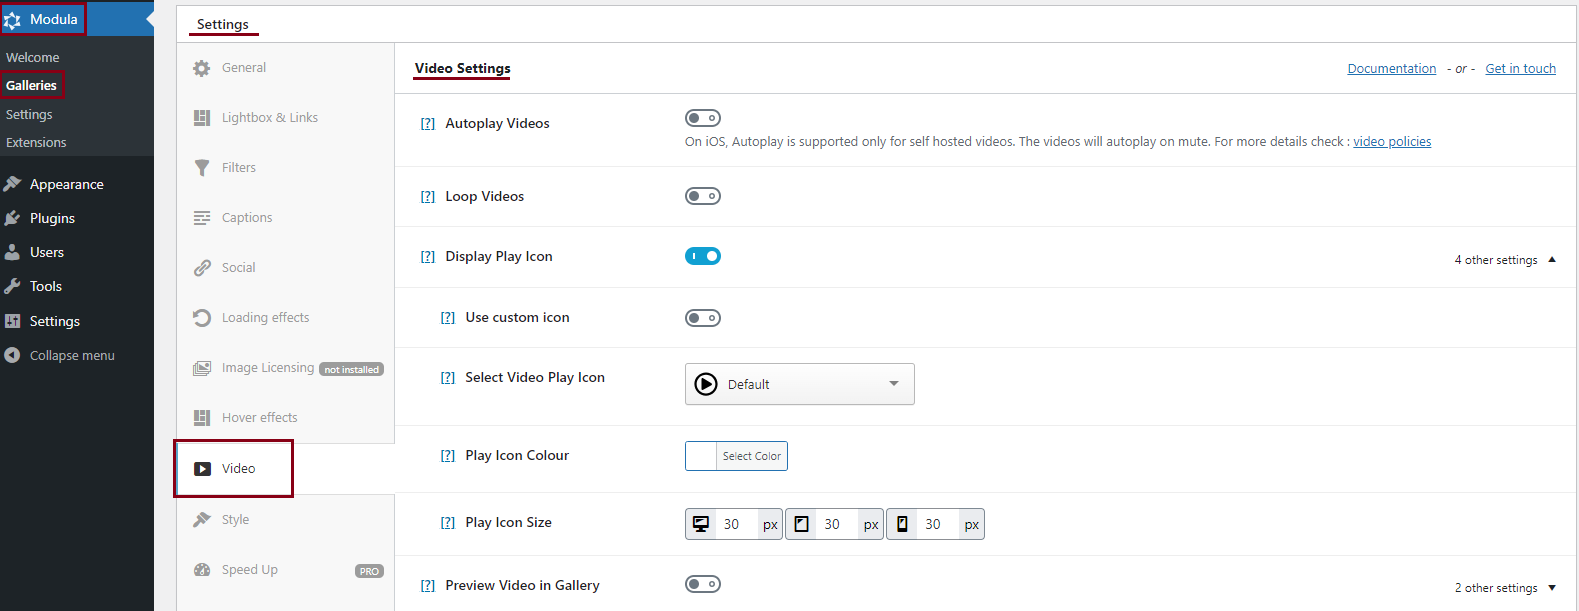The width and height of the screenshot is (1579, 611).
Task: Click the Modula logo icon
Action: (x=13, y=20)
